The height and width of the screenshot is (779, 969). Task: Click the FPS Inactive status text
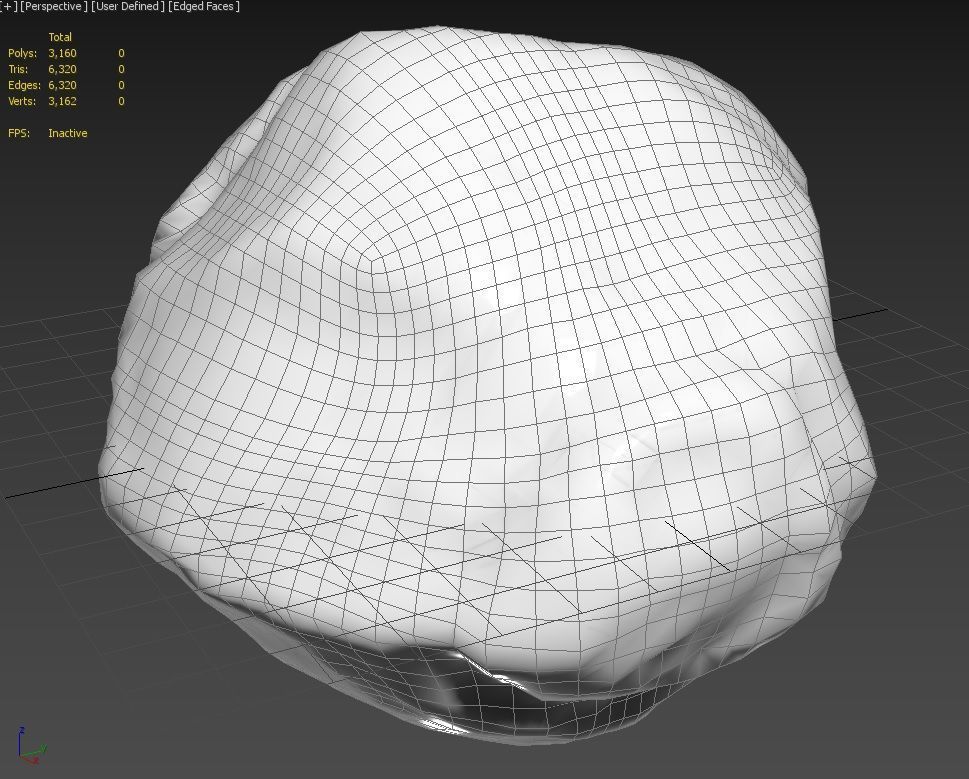68,133
